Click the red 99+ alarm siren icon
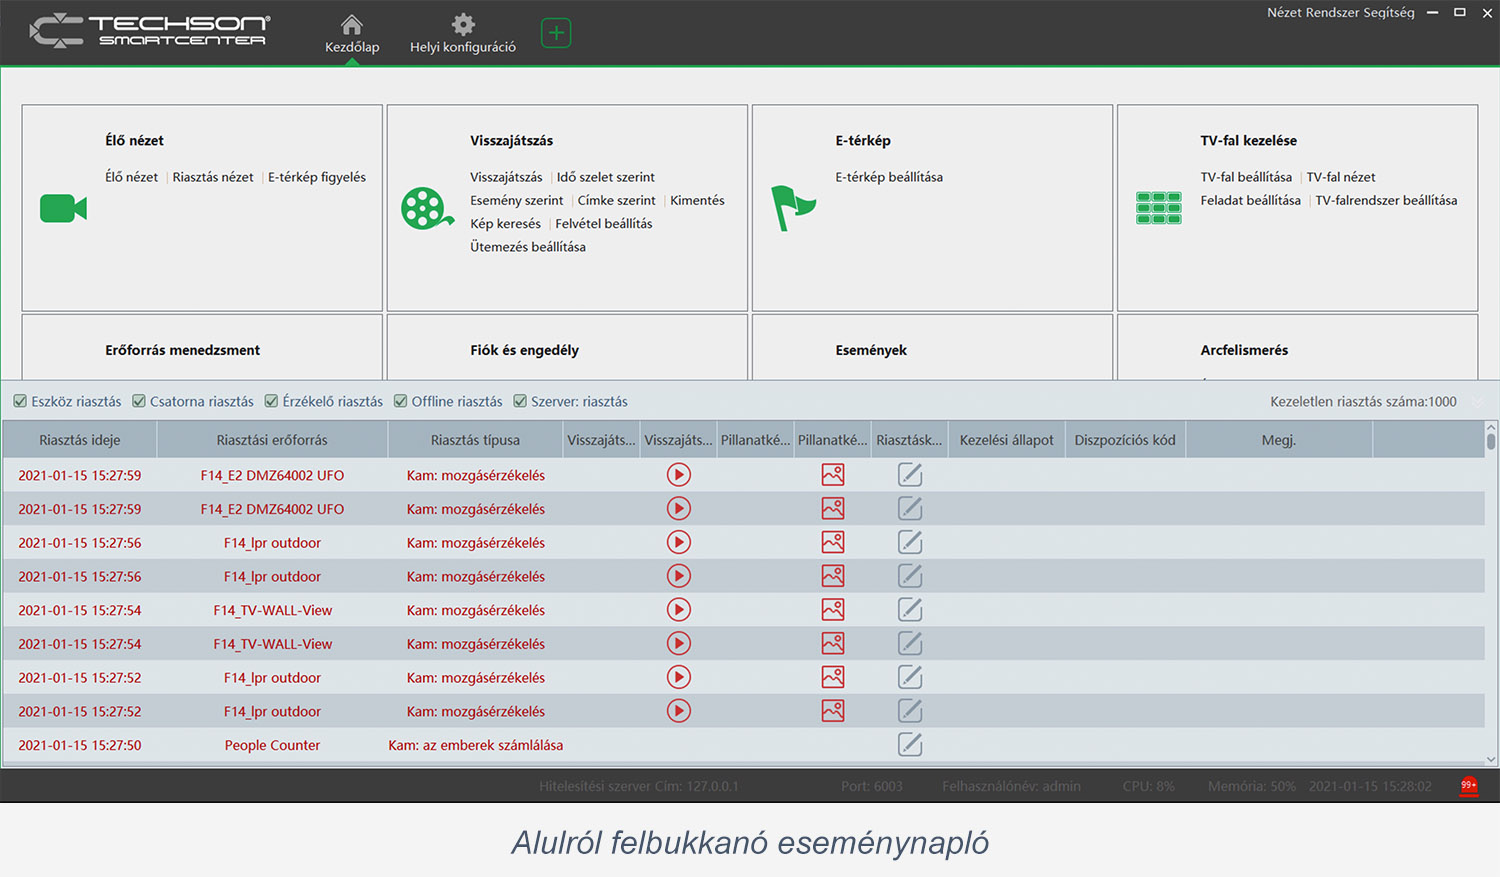Viewport: 1500px width, 877px height. [1468, 786]
